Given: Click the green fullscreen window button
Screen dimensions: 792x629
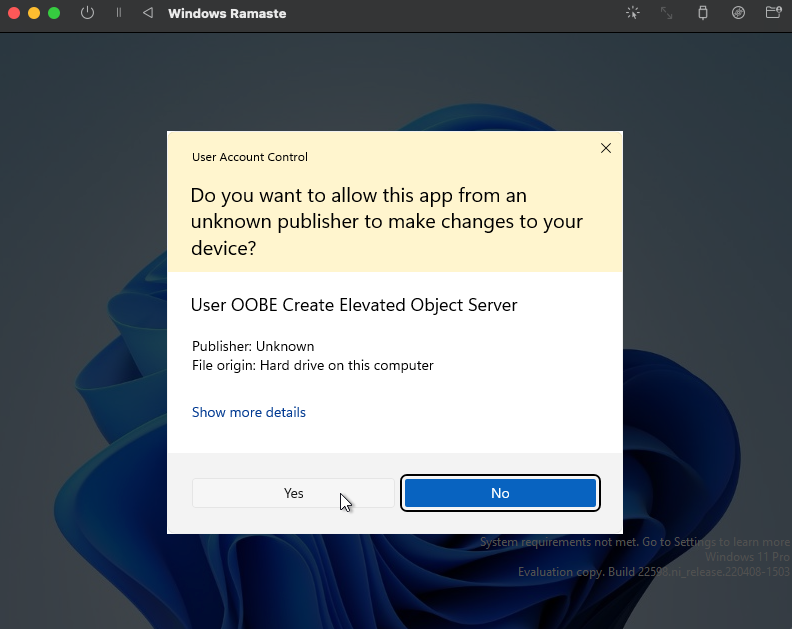Looking at the screenshot, I should click(54, 13).
